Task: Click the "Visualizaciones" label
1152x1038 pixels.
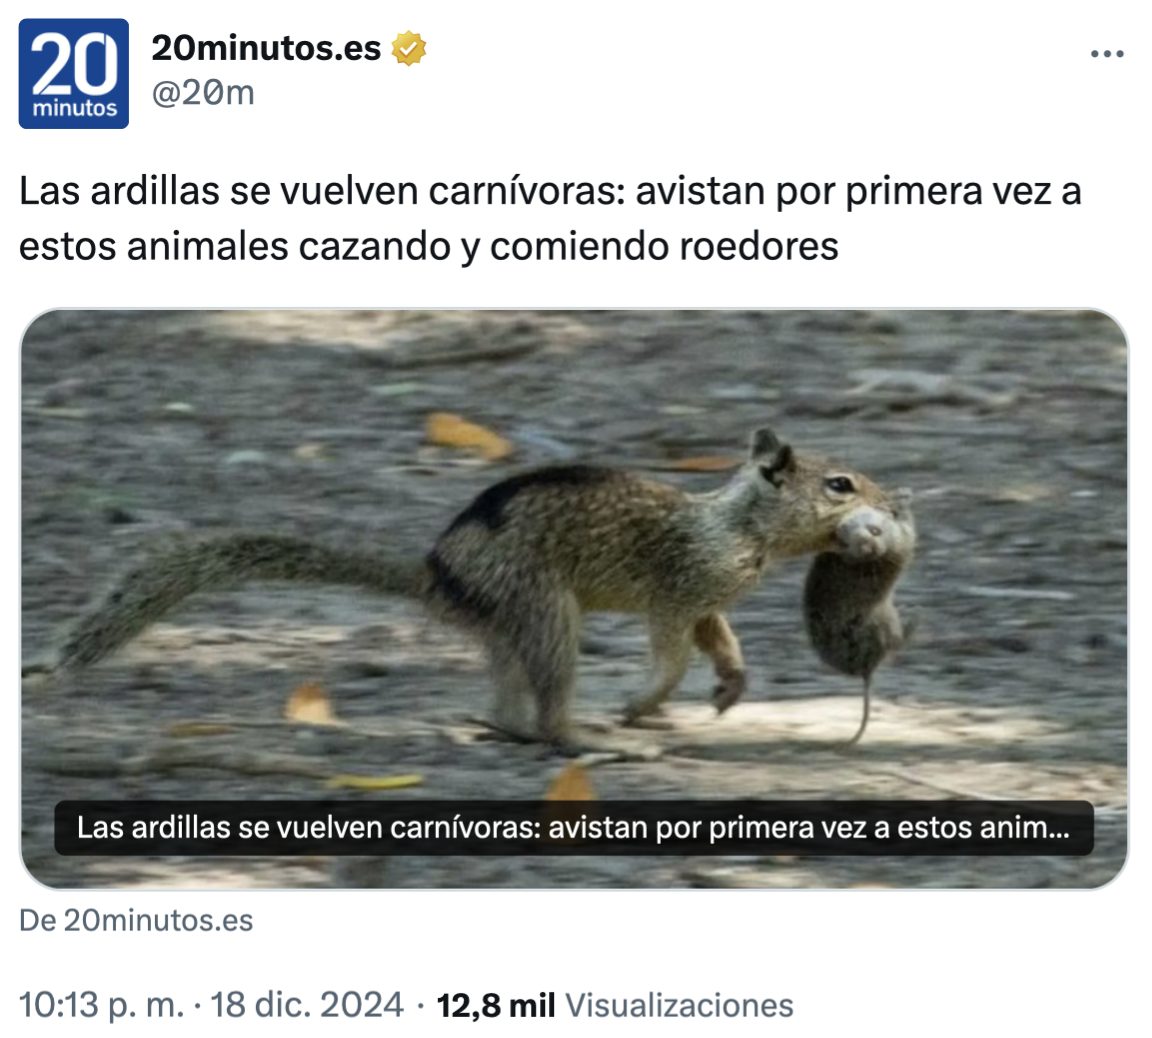Action: click(x=679, y=1005)
